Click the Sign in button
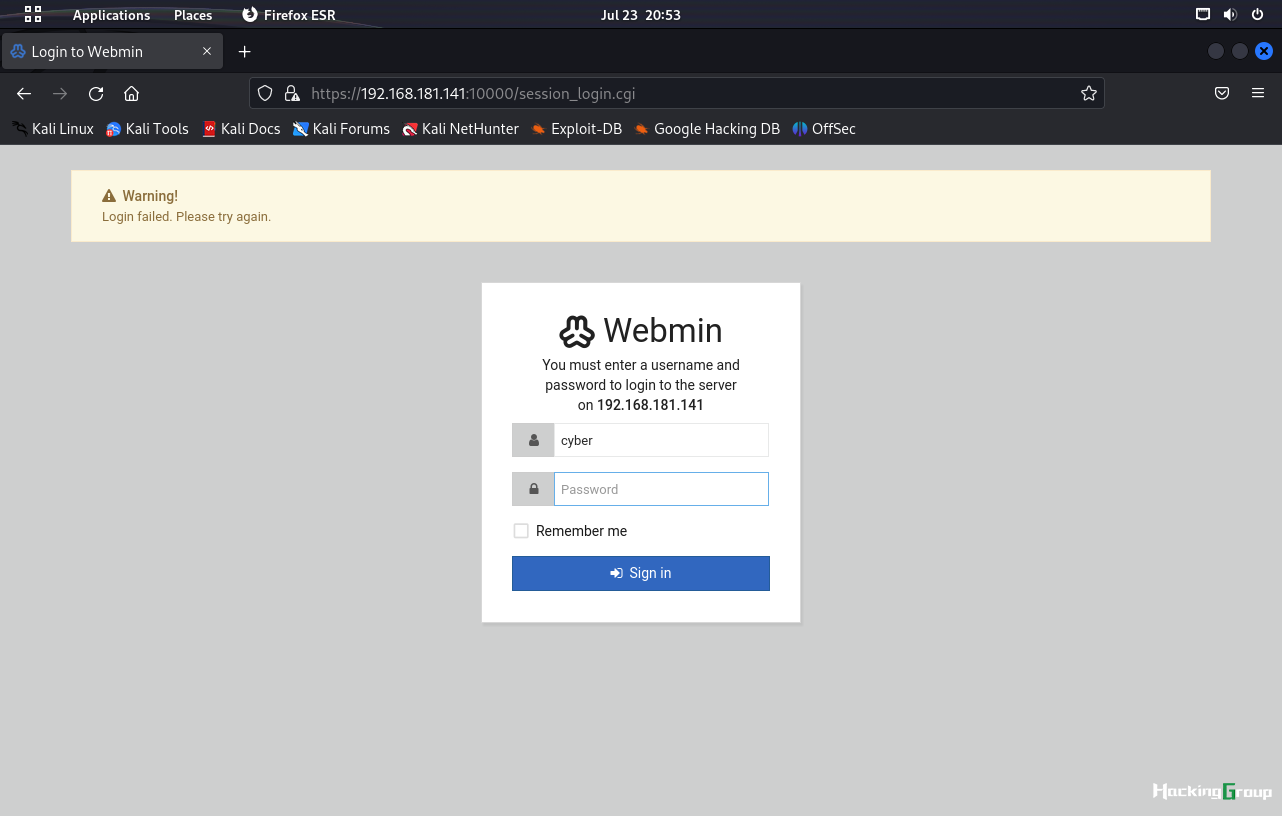Image resolution: width=1282 pixels, height=816 pixels. pyautogui.click(x=641, y=573)
